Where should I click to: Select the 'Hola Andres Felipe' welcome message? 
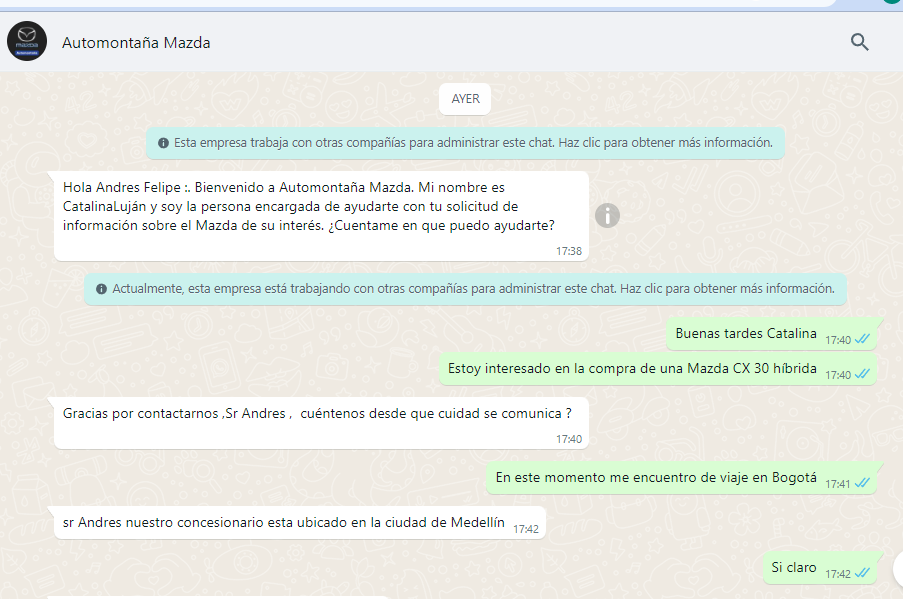321,216
